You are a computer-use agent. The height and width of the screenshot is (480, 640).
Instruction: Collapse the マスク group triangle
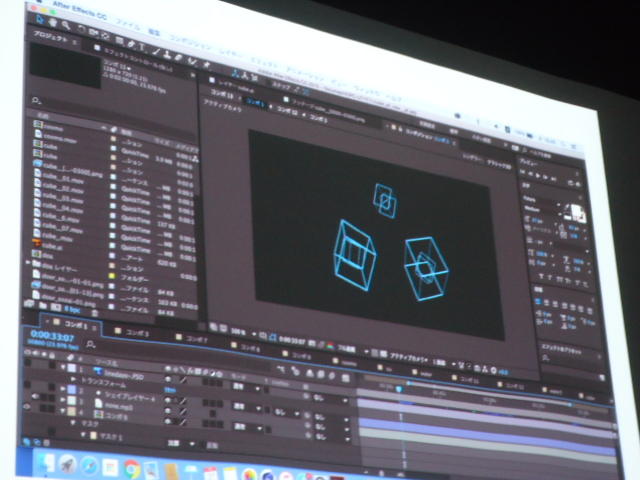[73, 422]
